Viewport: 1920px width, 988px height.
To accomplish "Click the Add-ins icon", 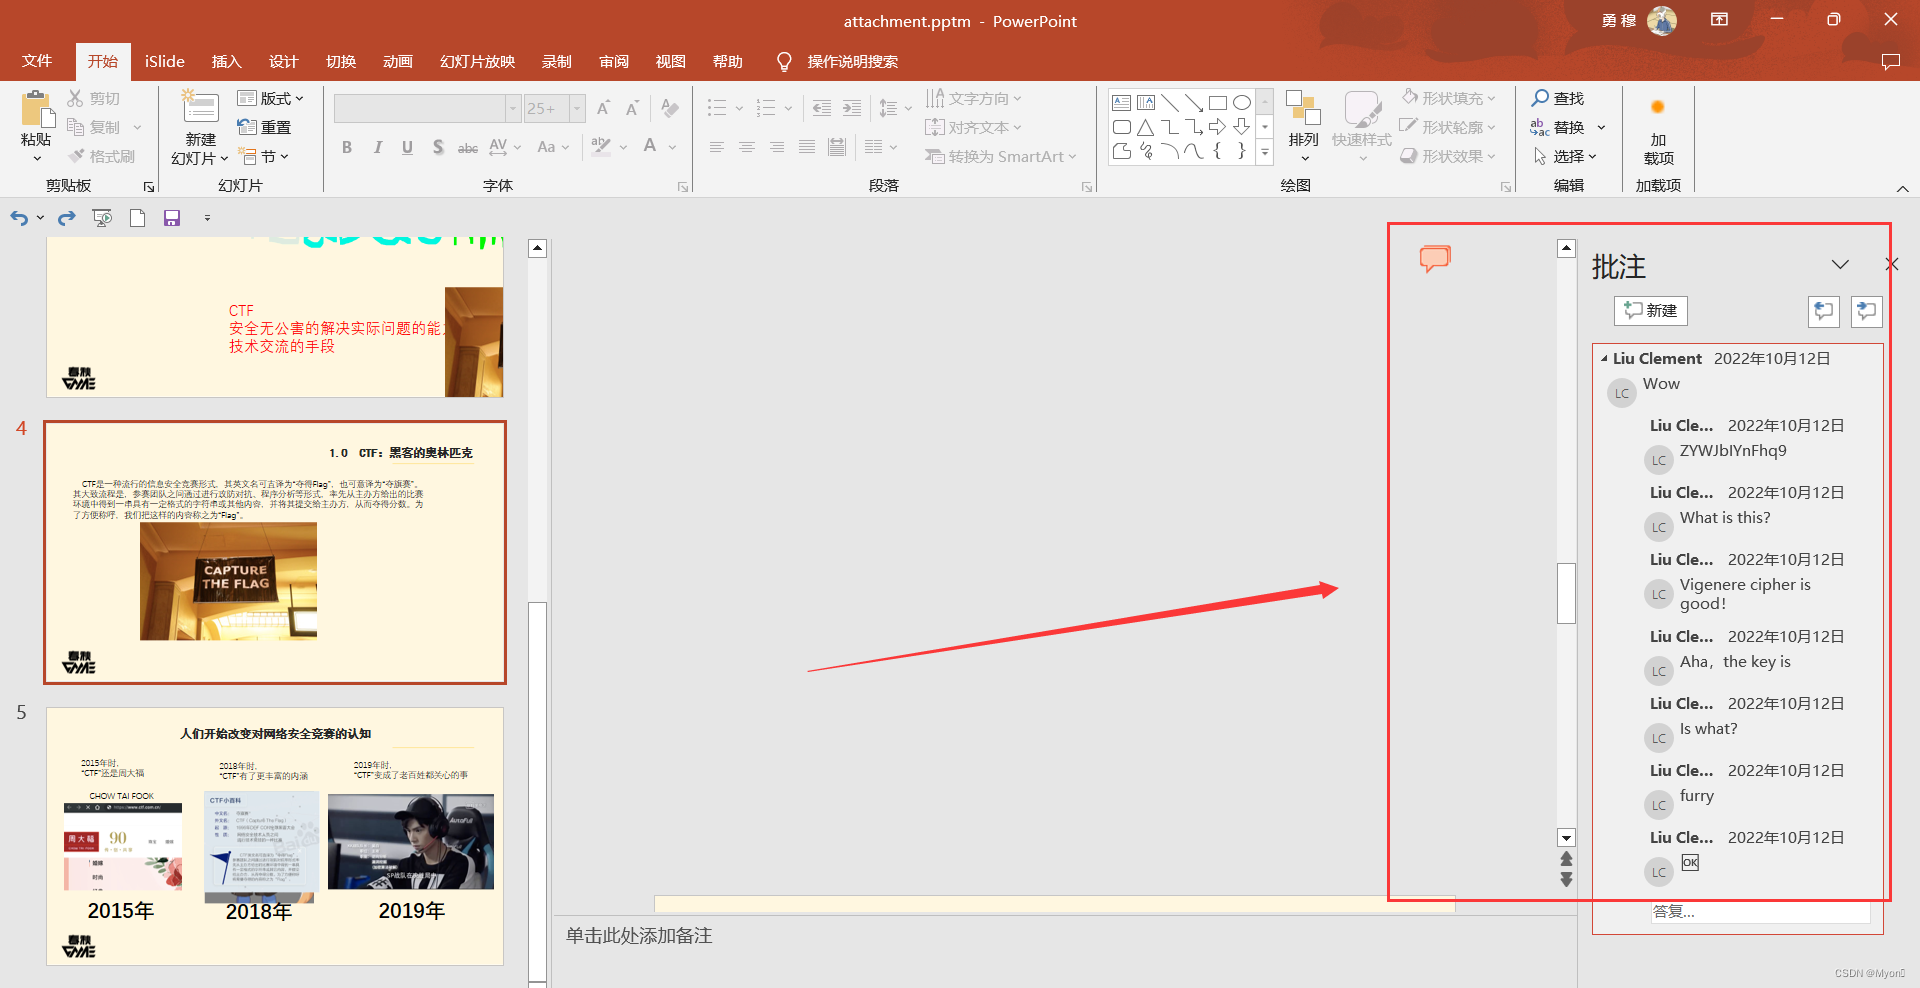I will pyautogui.click(x=1658, y=108).
